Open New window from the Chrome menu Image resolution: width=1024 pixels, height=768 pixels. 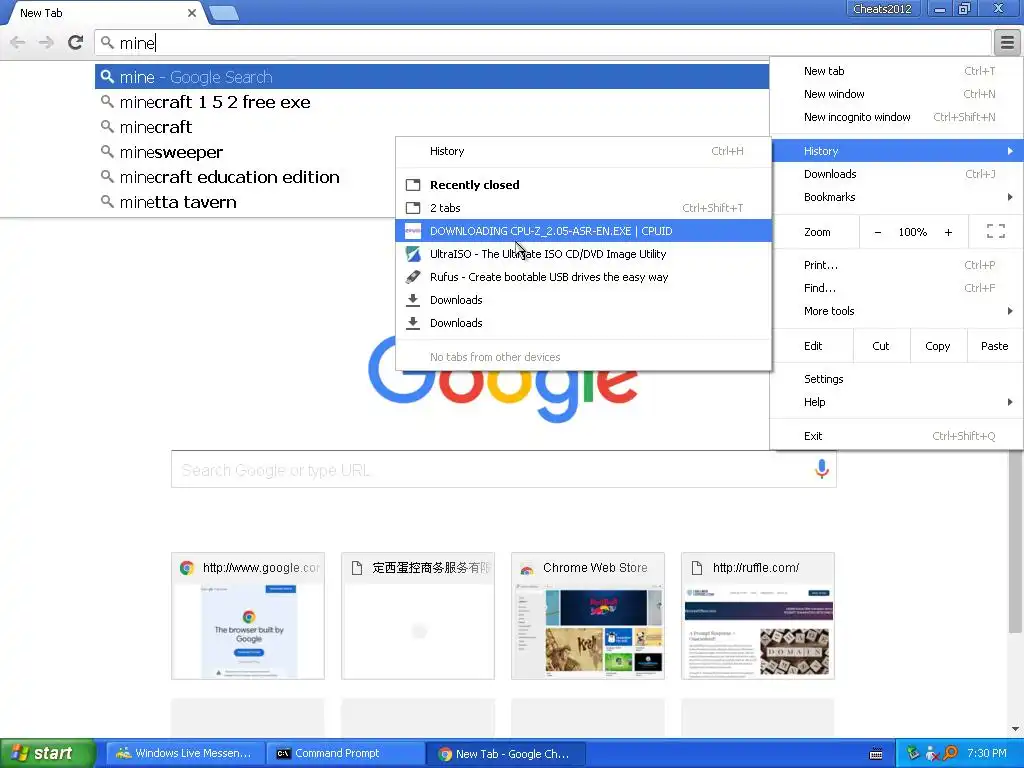pos(896,94)
